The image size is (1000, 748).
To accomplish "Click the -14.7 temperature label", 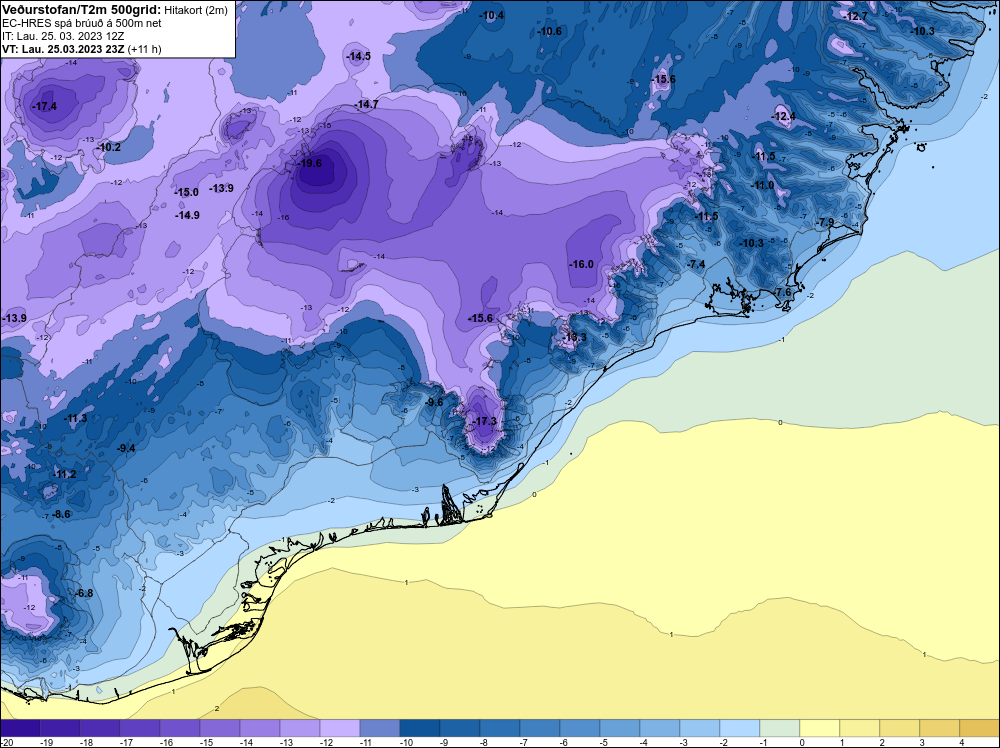I will coord(366,105).
